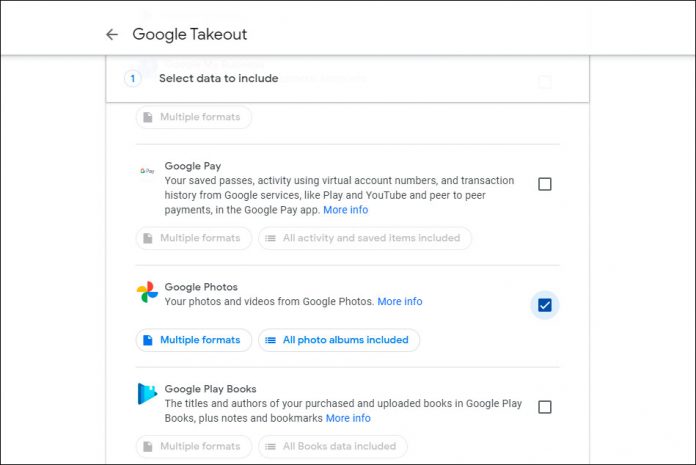The width and height of the screenshot is (696, 465).
Task: Click All activity and saved items included
Action: [x=365, y=238]
